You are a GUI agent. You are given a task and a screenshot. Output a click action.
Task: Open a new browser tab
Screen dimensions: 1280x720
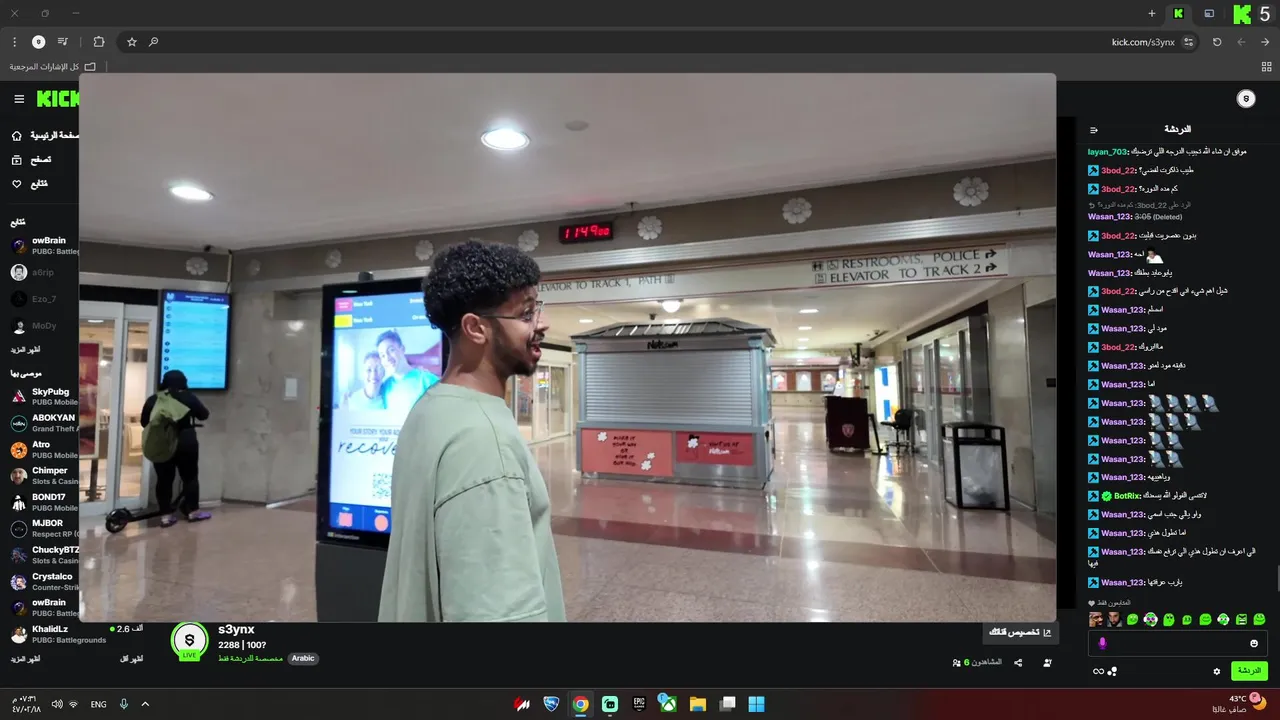[x=1152, y=14]
